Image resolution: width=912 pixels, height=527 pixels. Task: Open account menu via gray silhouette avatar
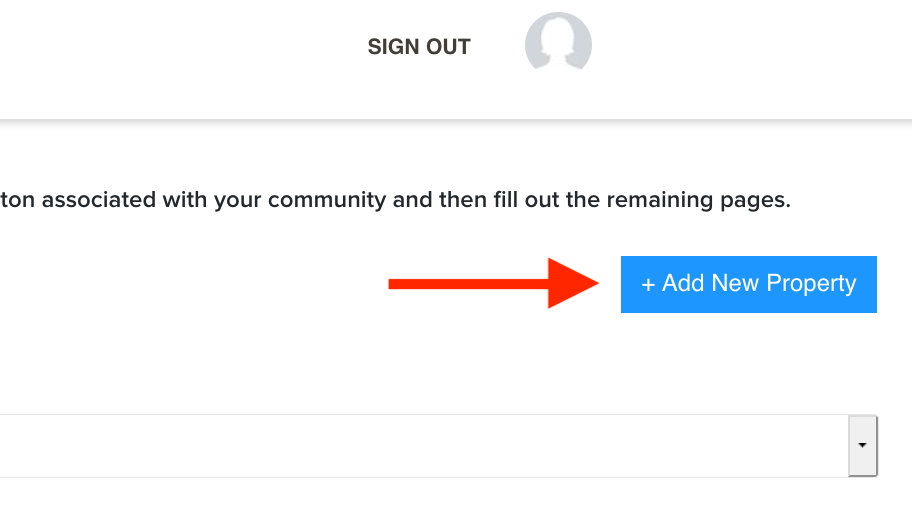[x=558, y=42]
